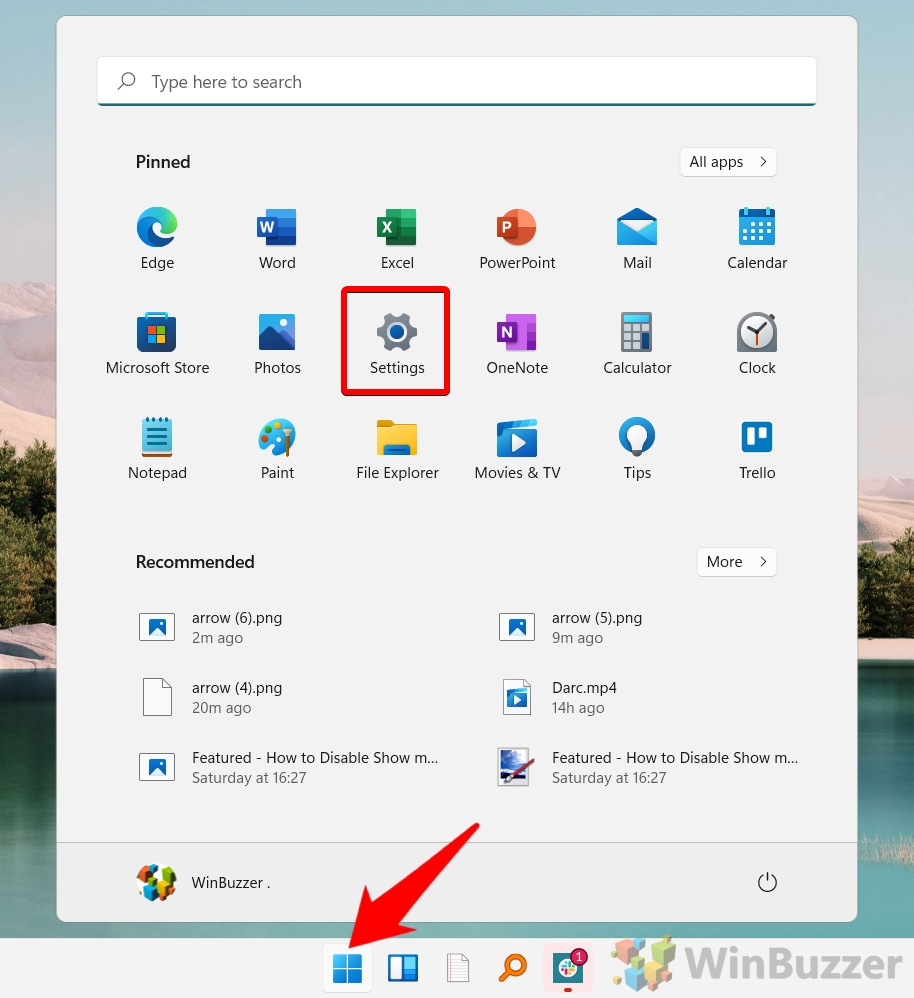Image resolution: width=914 pixels, height=998 pixels.
Task: Launch Trello
Action: point(757,448)
